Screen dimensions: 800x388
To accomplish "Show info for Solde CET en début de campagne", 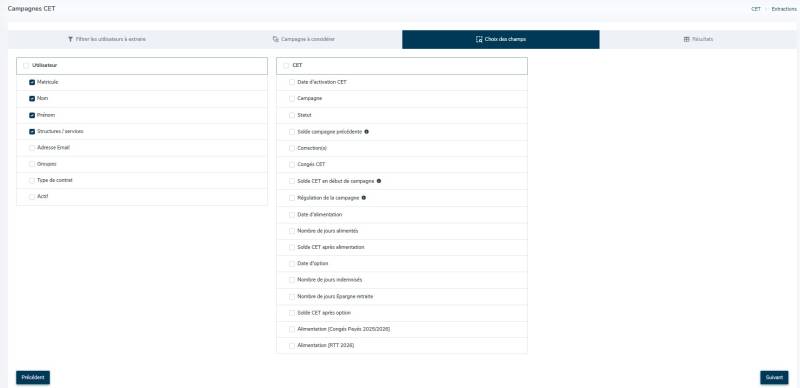I will click(x=379, y=181).
